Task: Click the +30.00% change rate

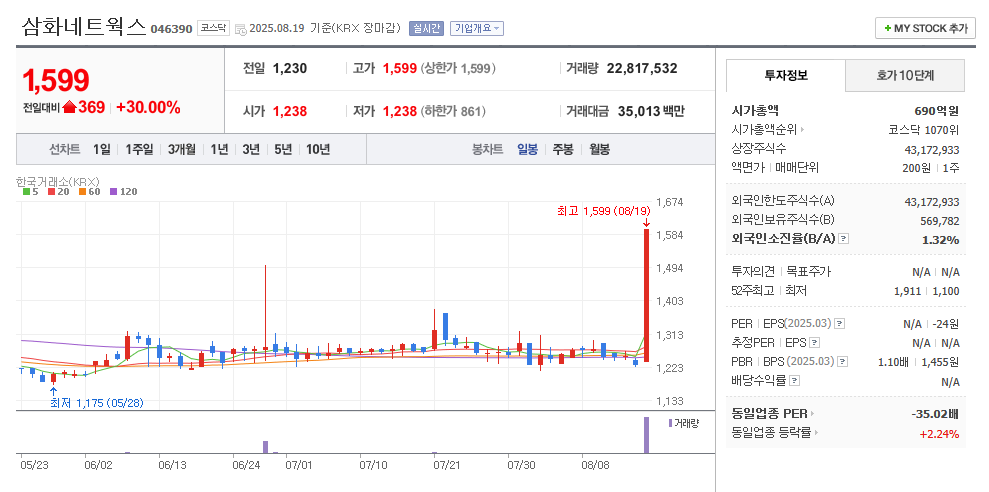Action: click(x=148, y=107)
